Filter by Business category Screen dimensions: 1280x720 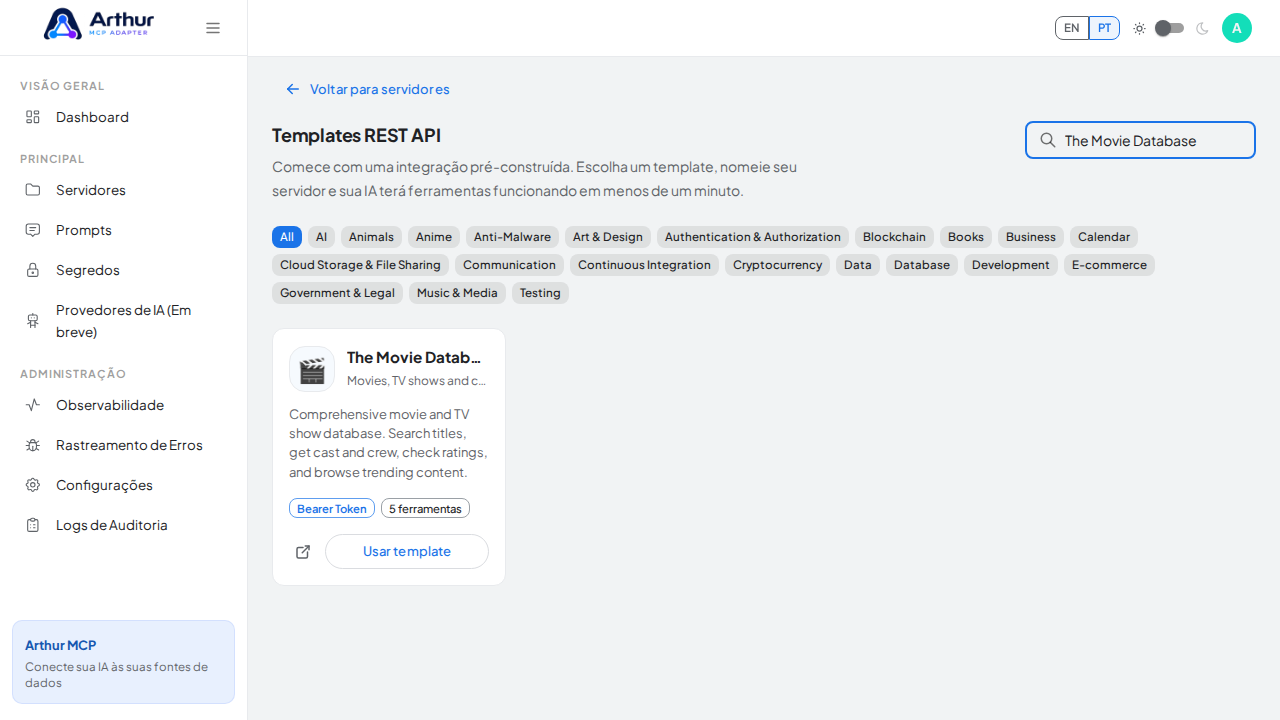click(1031, 237)
